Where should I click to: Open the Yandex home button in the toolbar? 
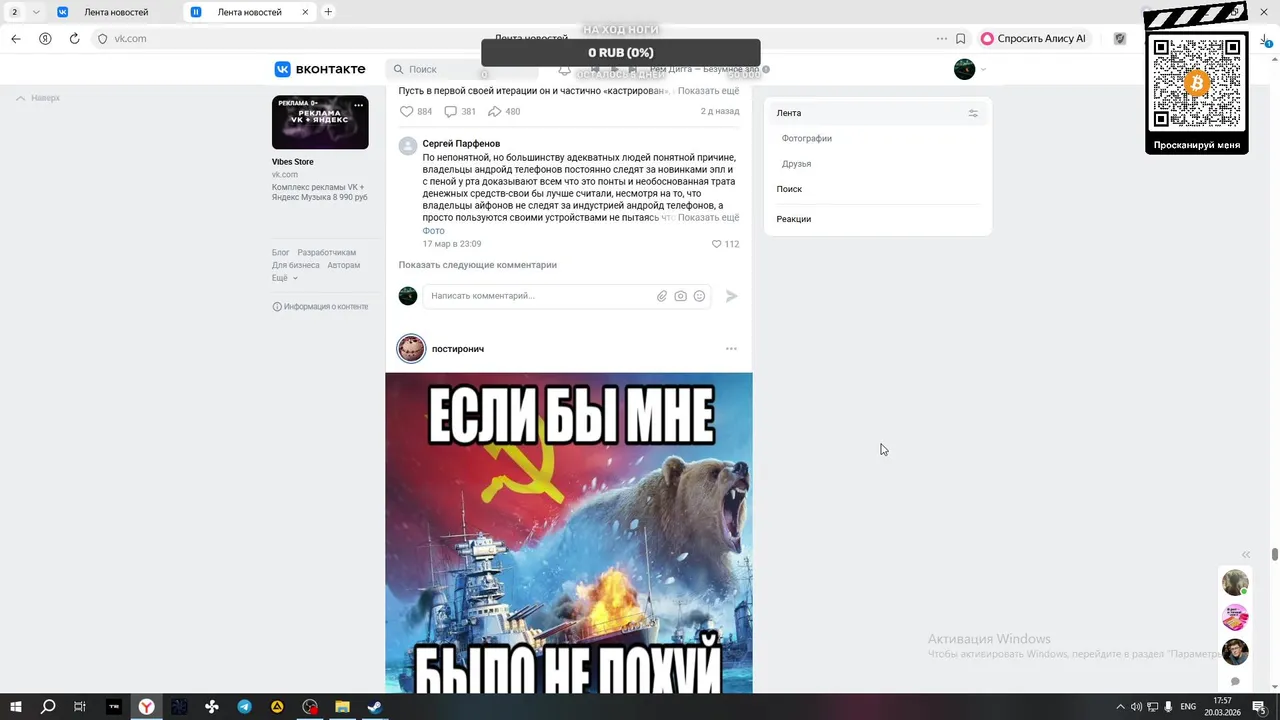point(45,38)
